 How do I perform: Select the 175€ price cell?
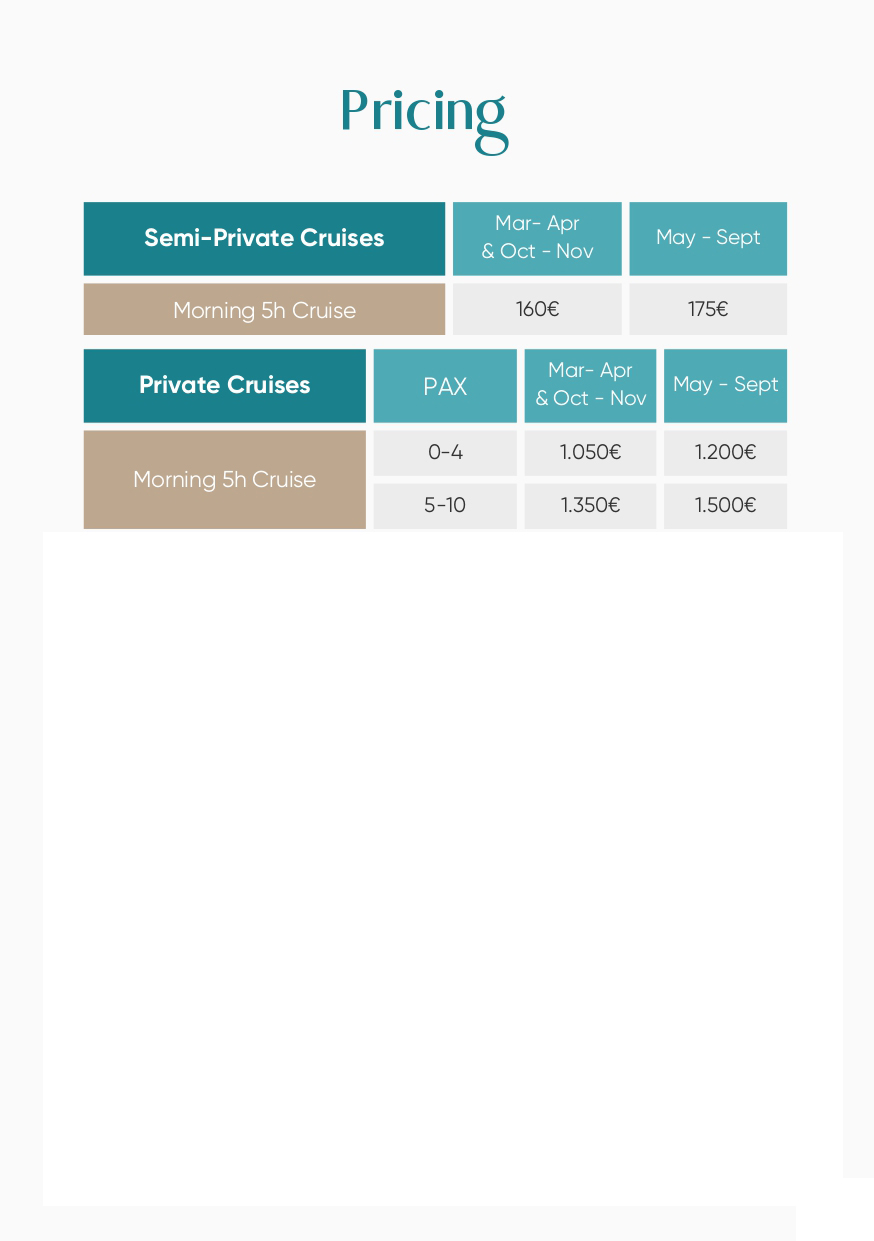tap(708, 310)
